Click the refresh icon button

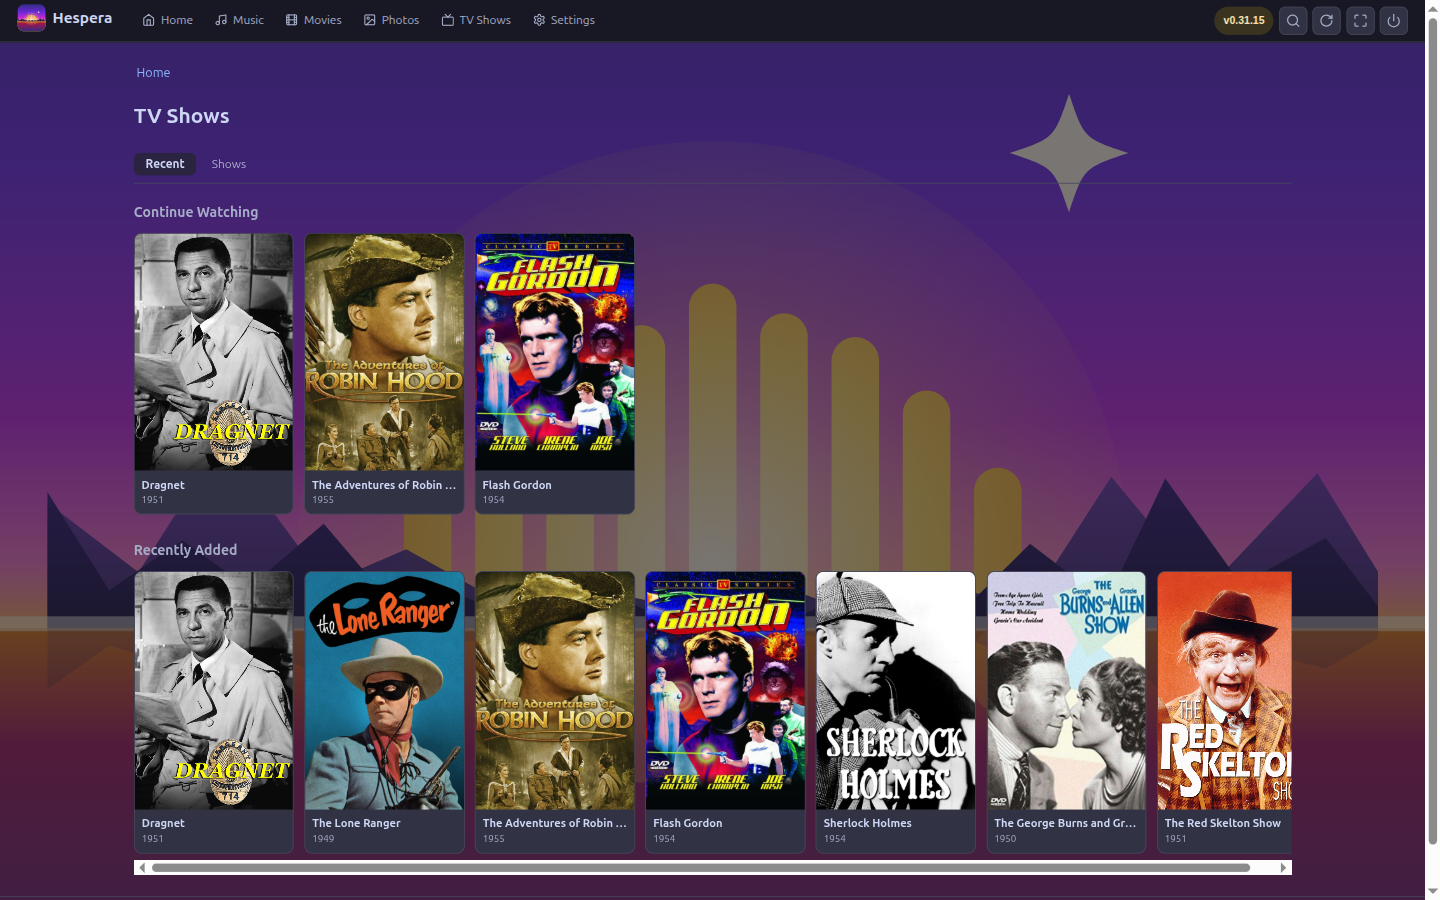point(1327,20)
